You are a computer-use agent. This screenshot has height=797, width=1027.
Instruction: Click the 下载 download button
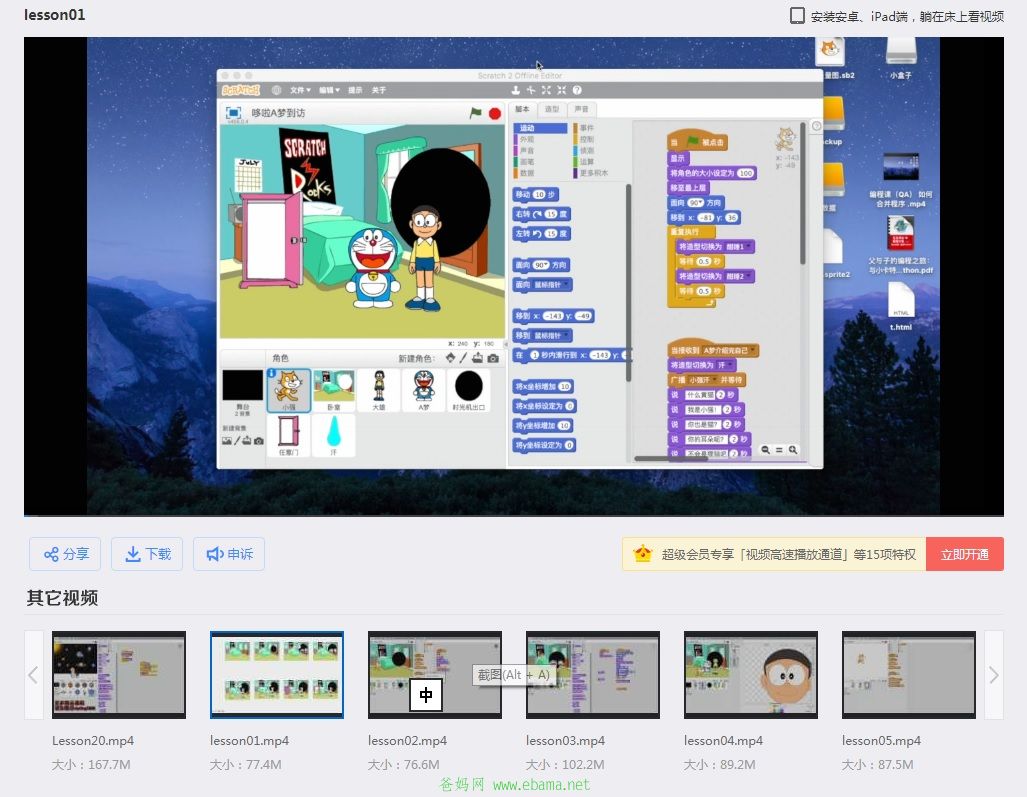pyautogui.click(x=147, y=554)
